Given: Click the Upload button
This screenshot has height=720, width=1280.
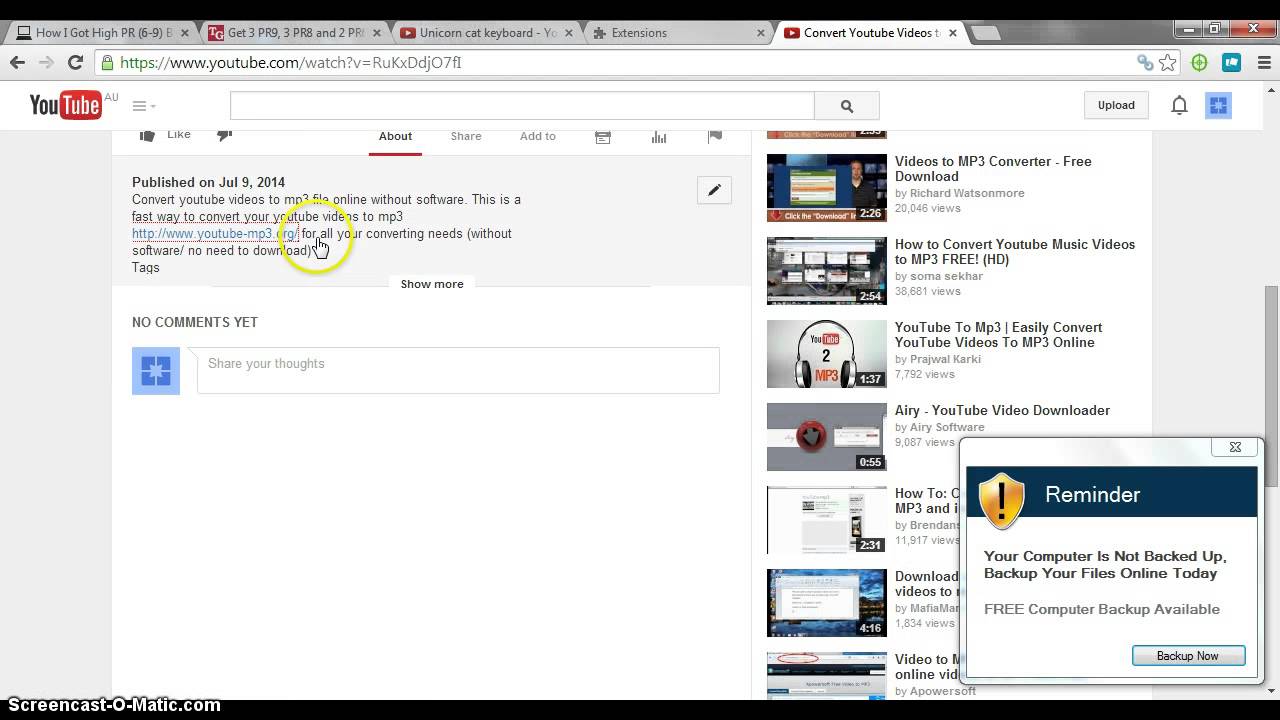Looking at the screenshot, I should [x=1116, y=105].
